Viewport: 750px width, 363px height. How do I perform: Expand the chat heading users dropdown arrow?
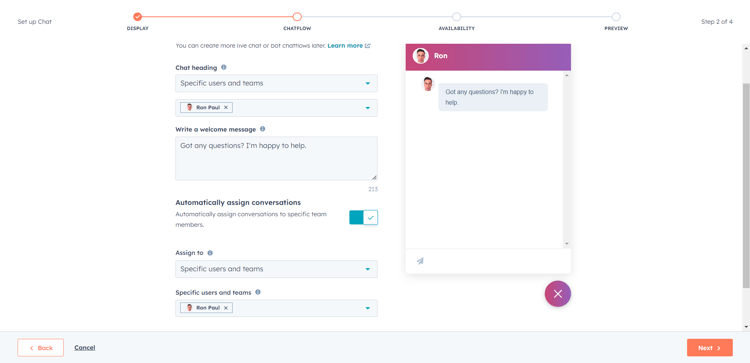368,108
